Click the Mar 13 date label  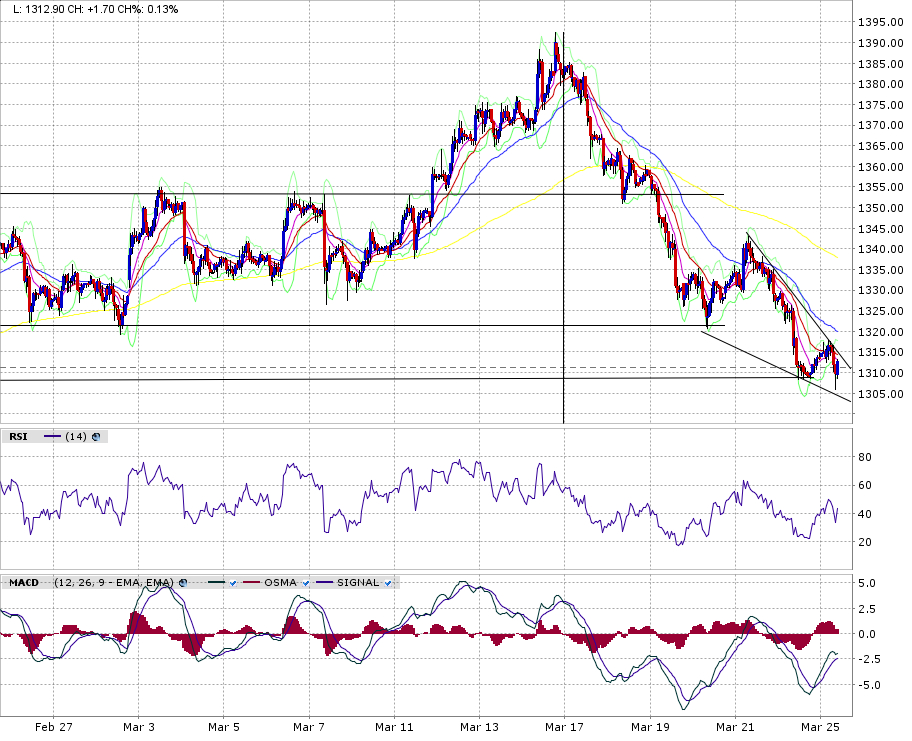[x=479, y=727]
